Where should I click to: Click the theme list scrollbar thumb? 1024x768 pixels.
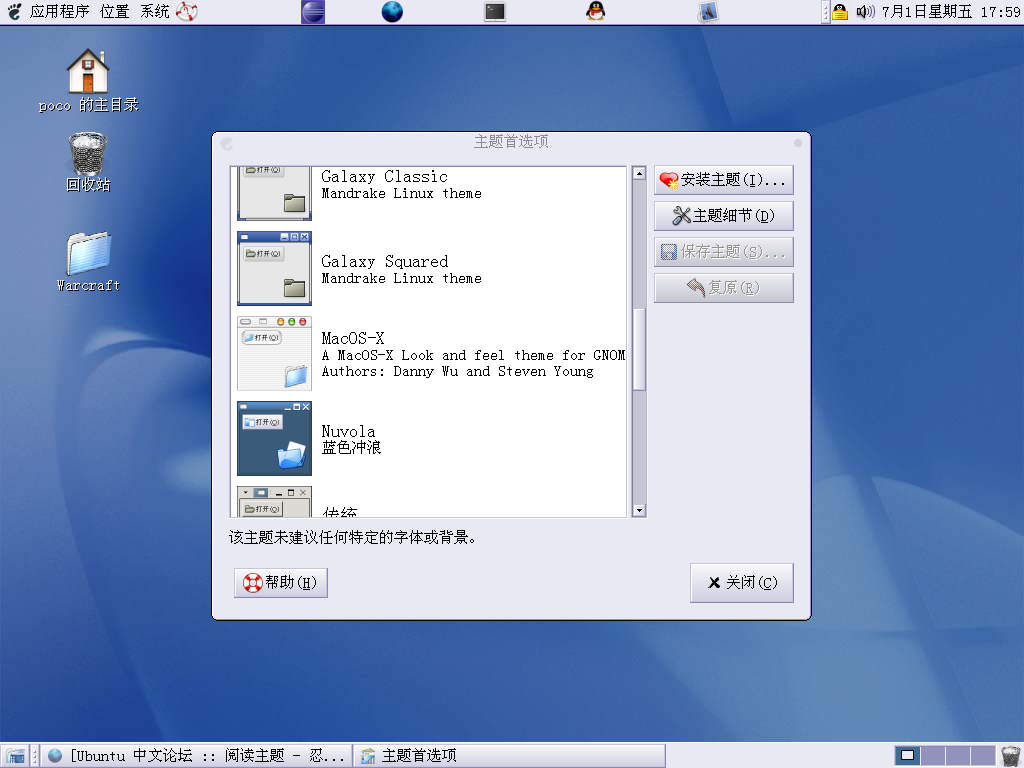[x=639, y=349]
